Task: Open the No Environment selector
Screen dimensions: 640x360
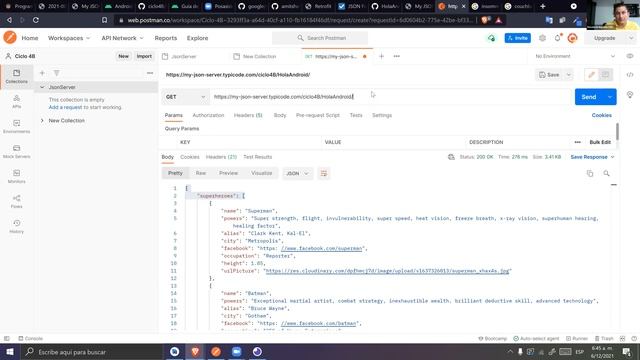Action: point(574,56)
